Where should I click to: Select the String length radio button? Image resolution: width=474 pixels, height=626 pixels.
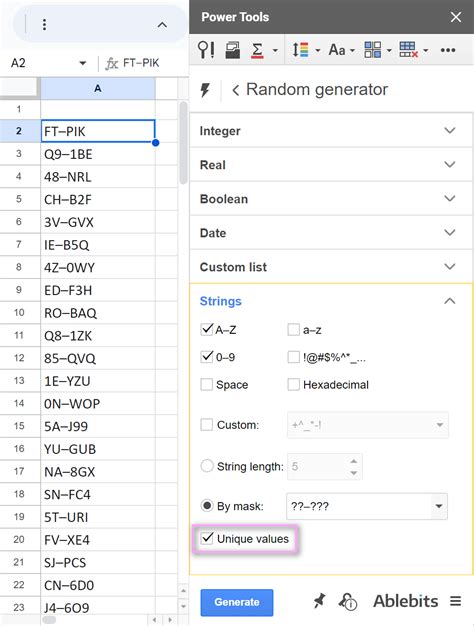coord(207,466)
